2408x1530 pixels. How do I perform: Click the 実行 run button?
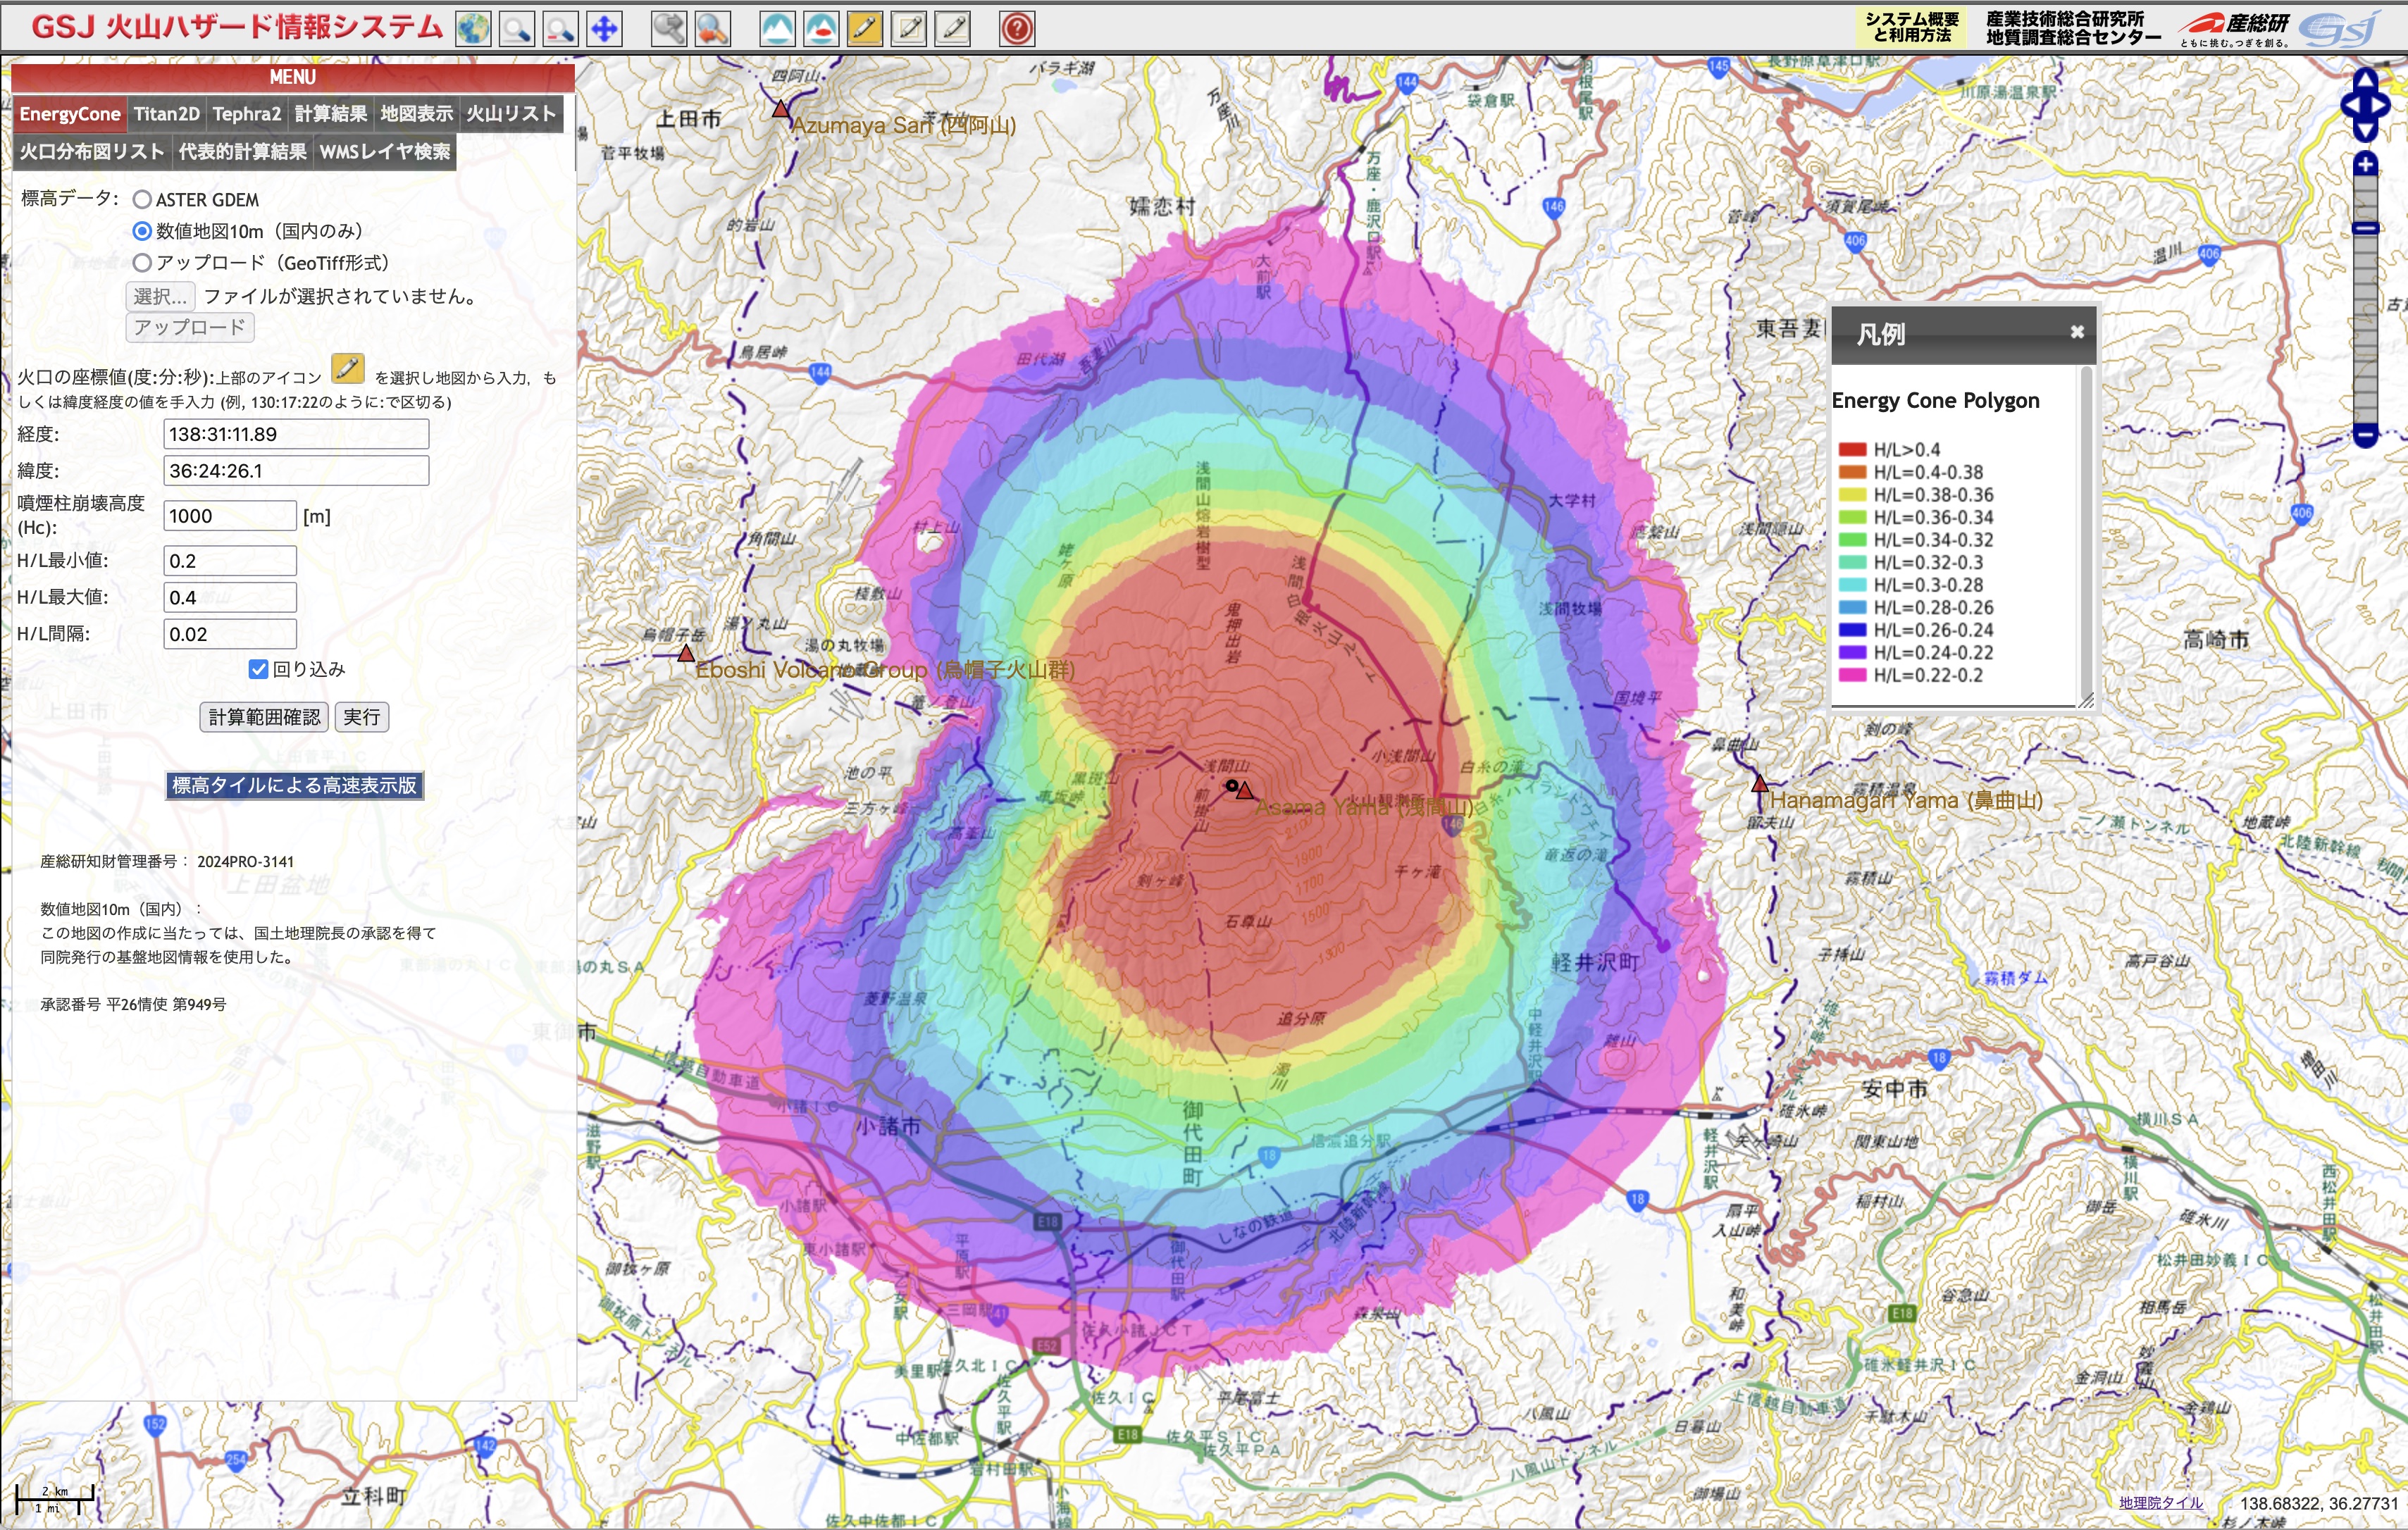(361, 717)
